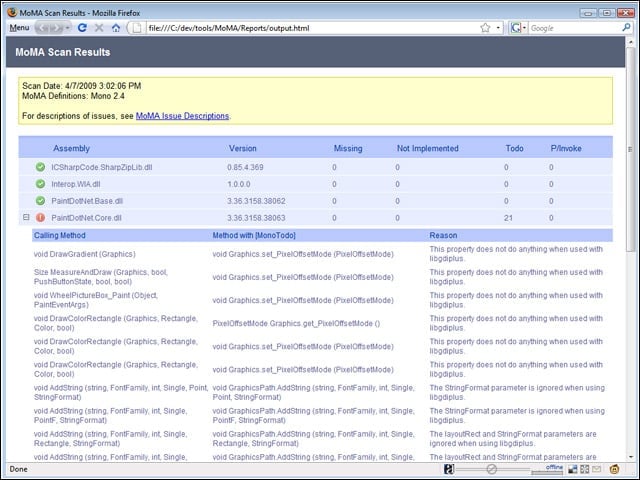The width and height of the screenshot is (640, 480).
Task: Click the Todo count 21
Action: (x=508, y=218)
